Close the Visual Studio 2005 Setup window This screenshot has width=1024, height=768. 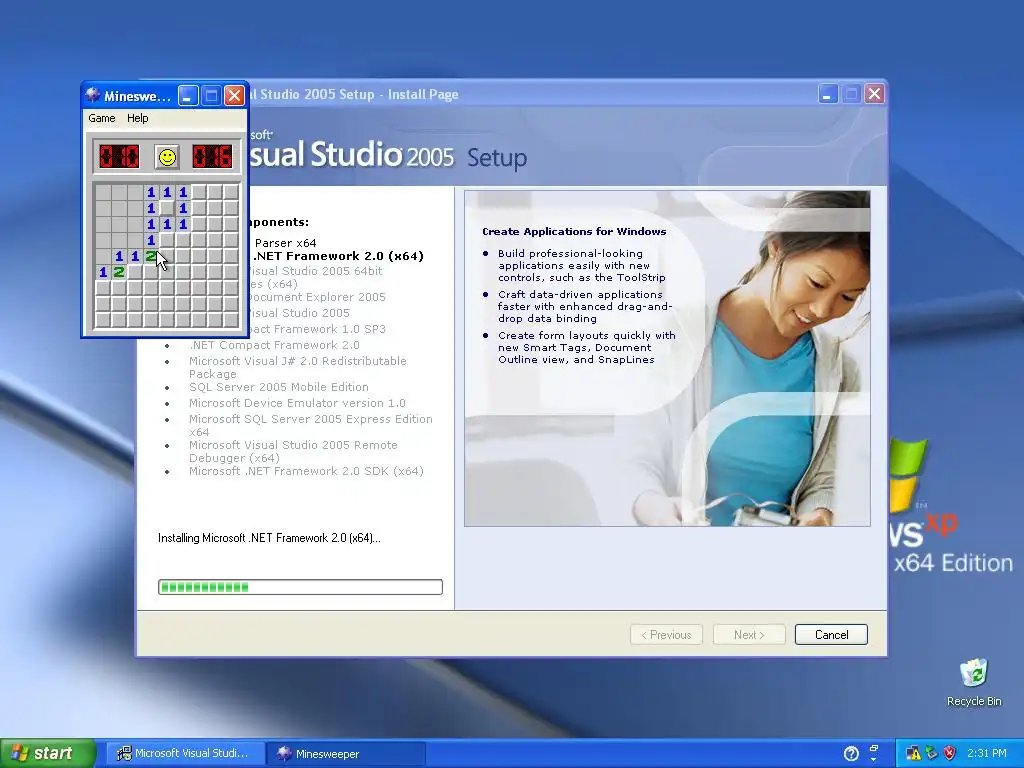tap(874, 94)
